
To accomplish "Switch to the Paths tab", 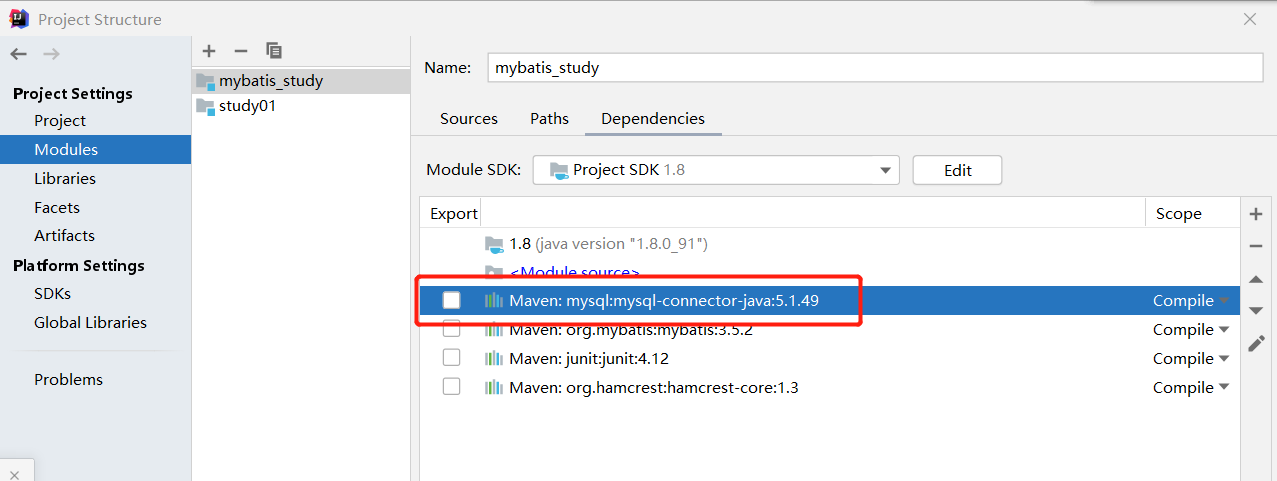I will (549, 118).
